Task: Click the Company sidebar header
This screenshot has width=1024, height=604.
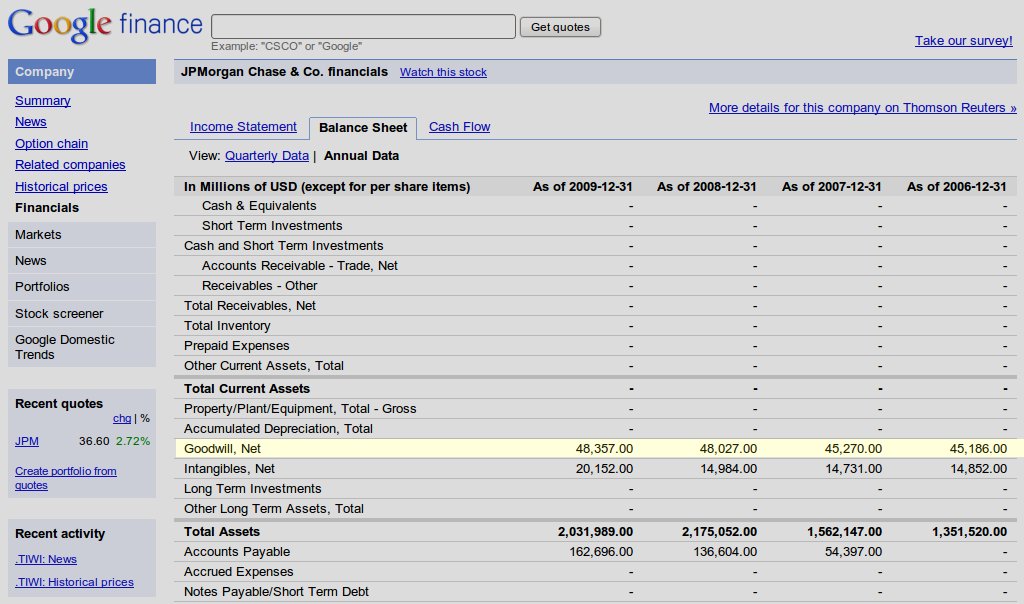Action: pos(82,72)
